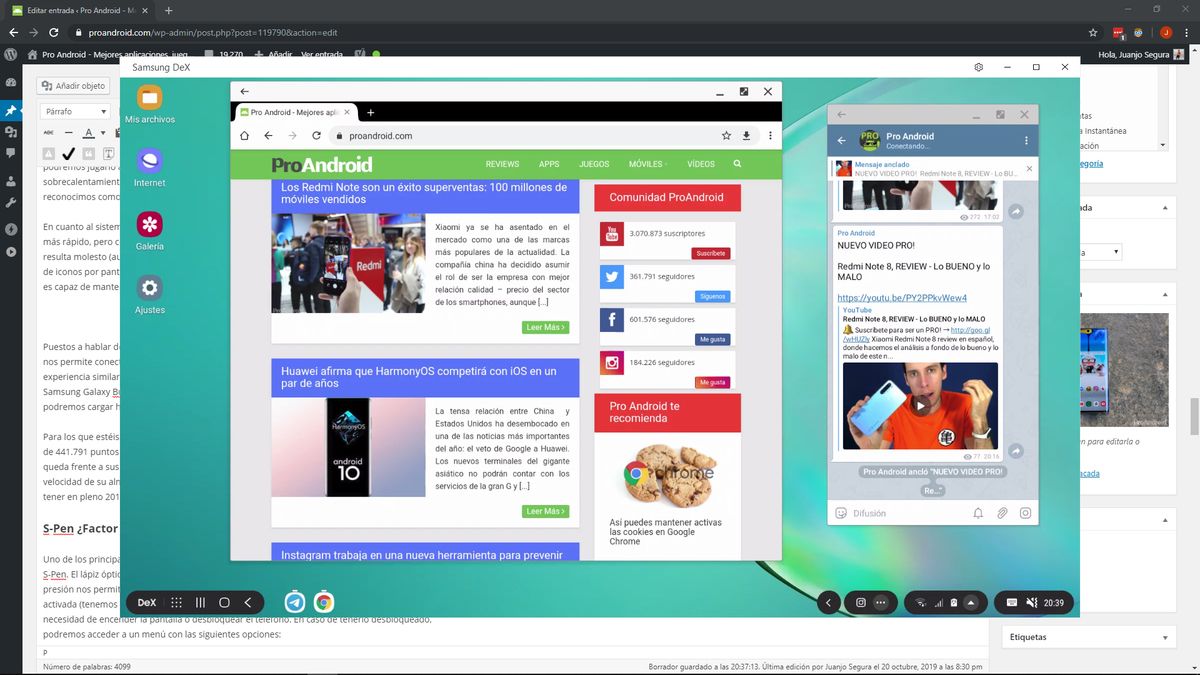Select APPS in the ProAndroid menu

[x=549, y=163]
